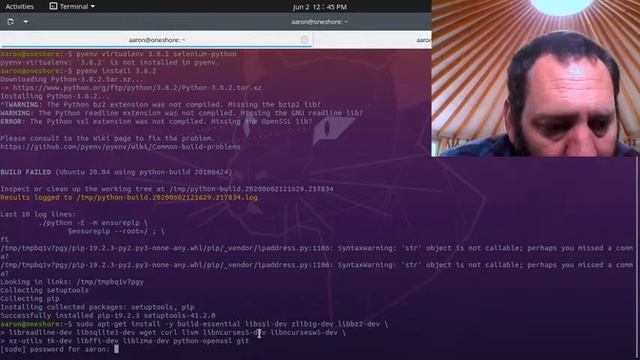
Task: Expand the Terminal app menu arrow
Action: coord(93,7)
